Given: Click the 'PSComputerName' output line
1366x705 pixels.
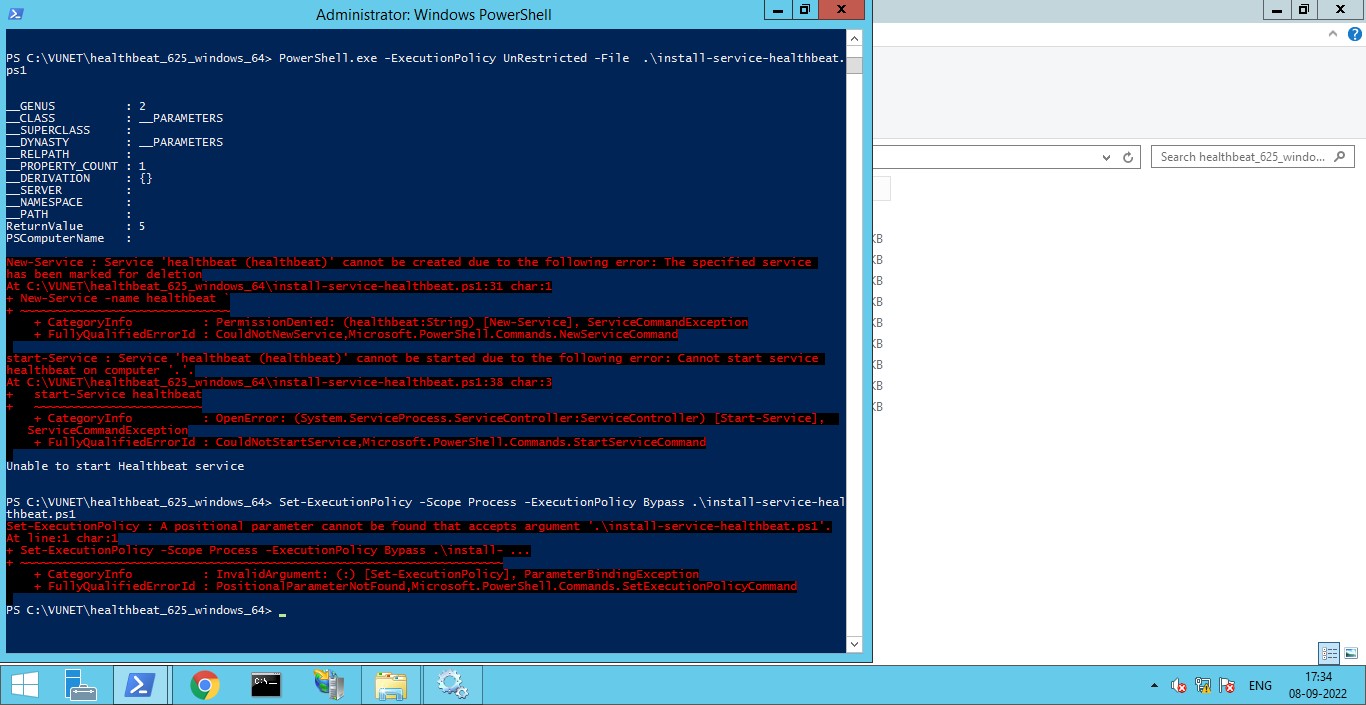Looking at the screenshot, I should 69,238.
